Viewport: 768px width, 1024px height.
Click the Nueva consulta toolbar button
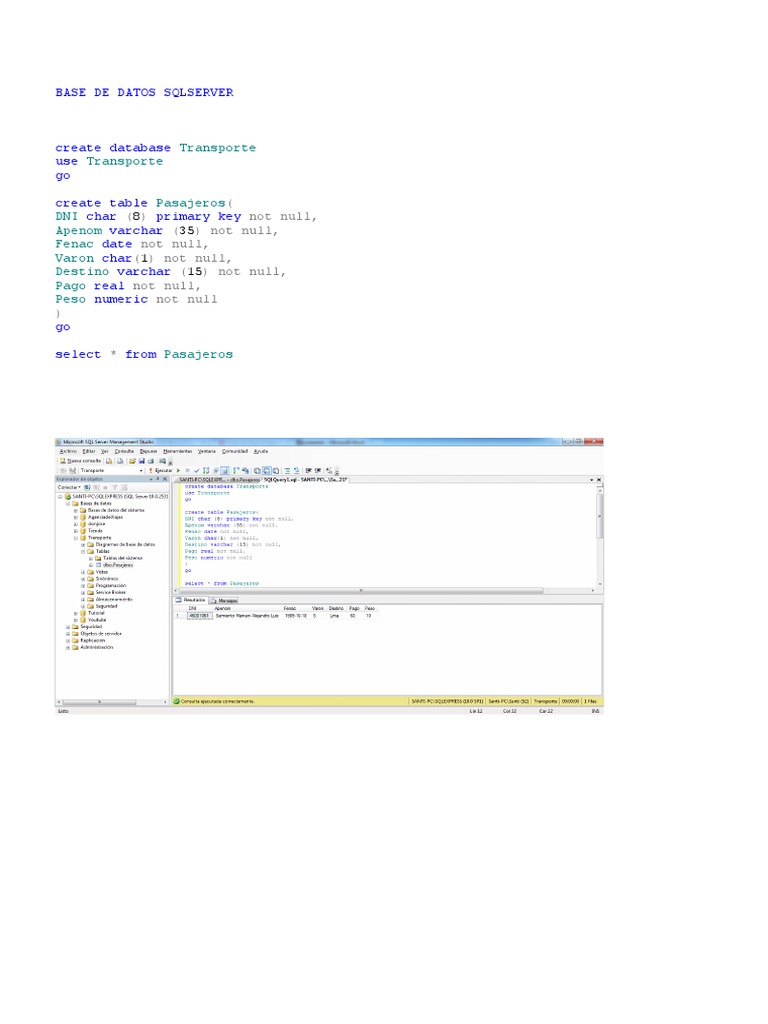(x=78, y=460)
